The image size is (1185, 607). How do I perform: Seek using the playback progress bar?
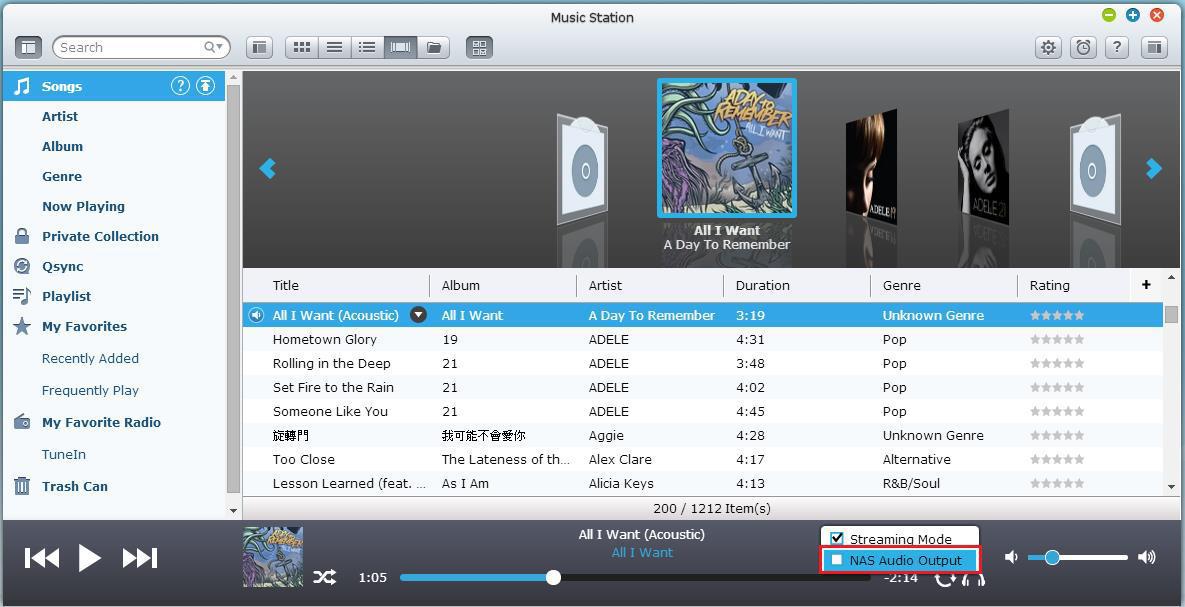click(634, 578)
